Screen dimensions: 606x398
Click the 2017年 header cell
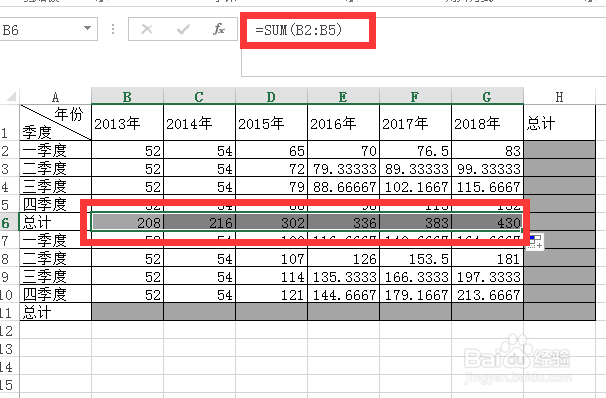[x=415, y=122]
